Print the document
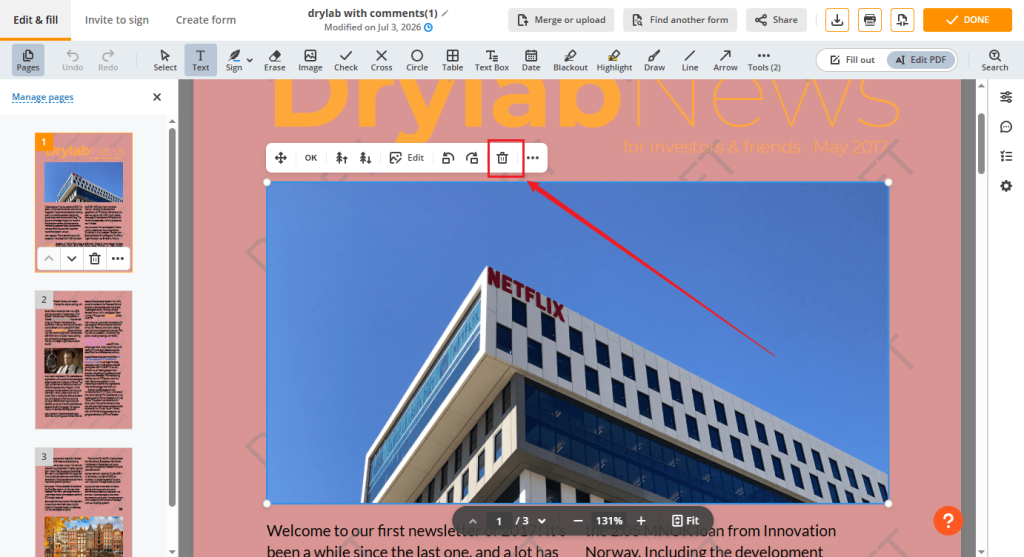The width and height of the screenshot is (1024, 557). tap(869, 20)
